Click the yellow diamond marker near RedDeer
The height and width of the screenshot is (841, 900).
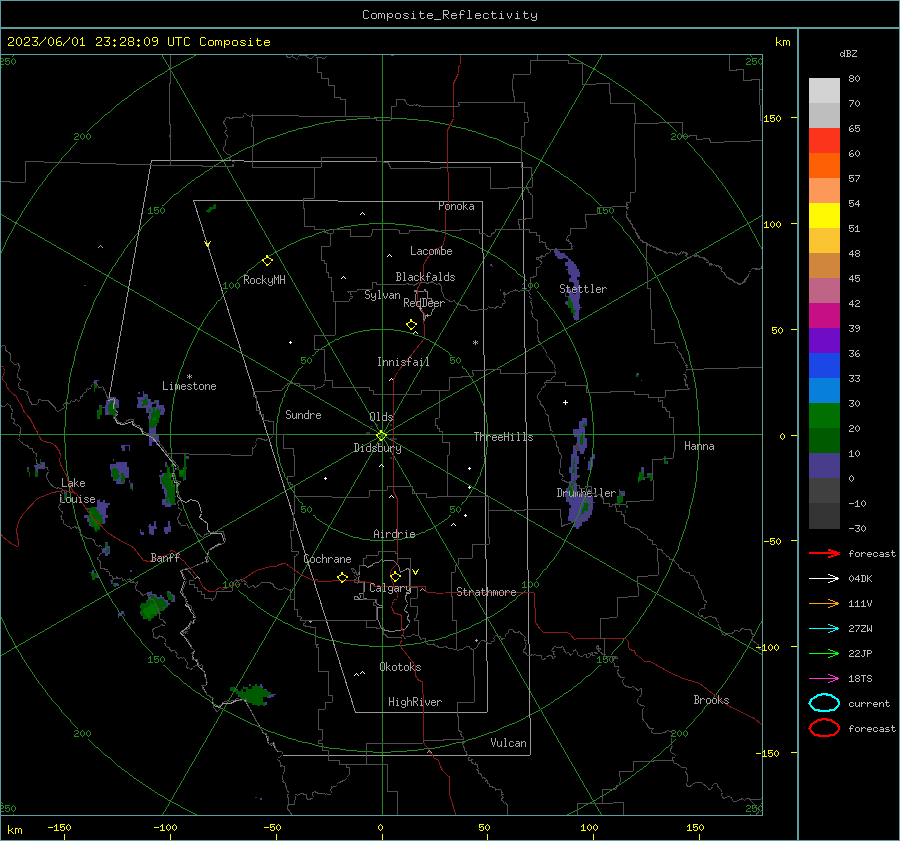click(x=411, y=325)
